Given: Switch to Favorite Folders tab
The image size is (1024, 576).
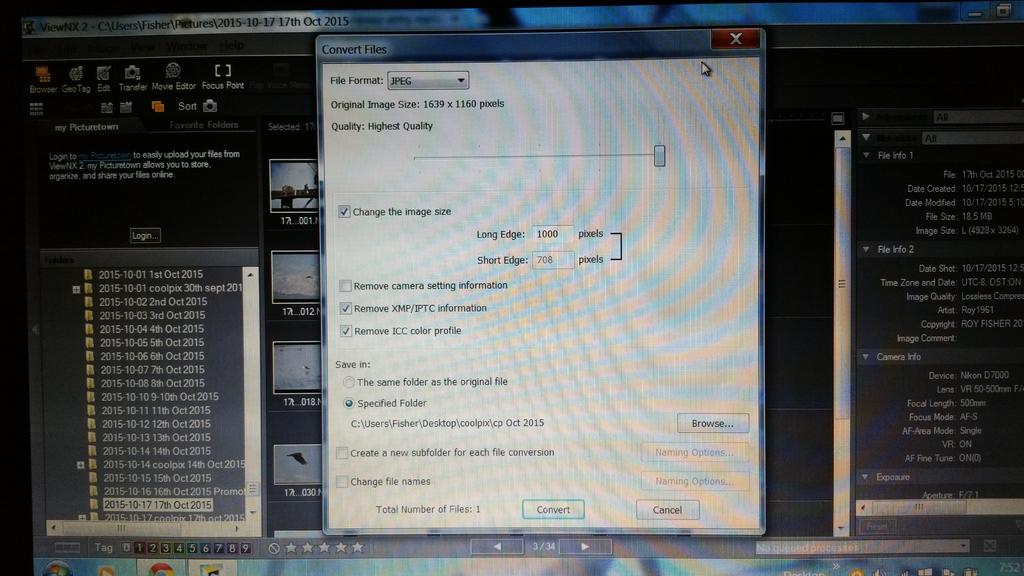Looking at the screenshot, I should pos(204,125).
